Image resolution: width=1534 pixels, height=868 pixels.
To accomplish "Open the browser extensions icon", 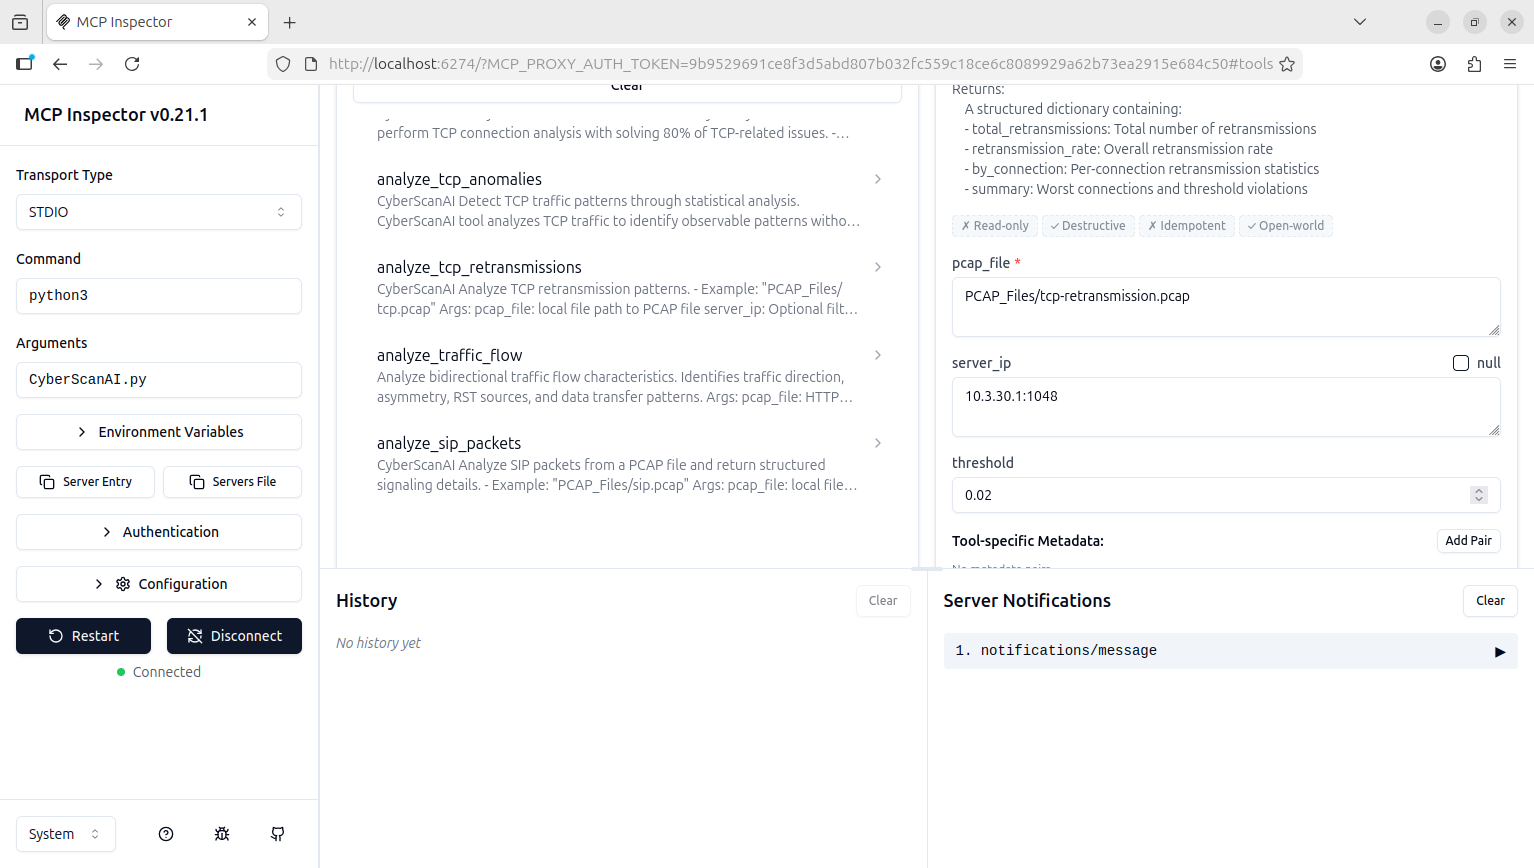I will point(1474,64).
